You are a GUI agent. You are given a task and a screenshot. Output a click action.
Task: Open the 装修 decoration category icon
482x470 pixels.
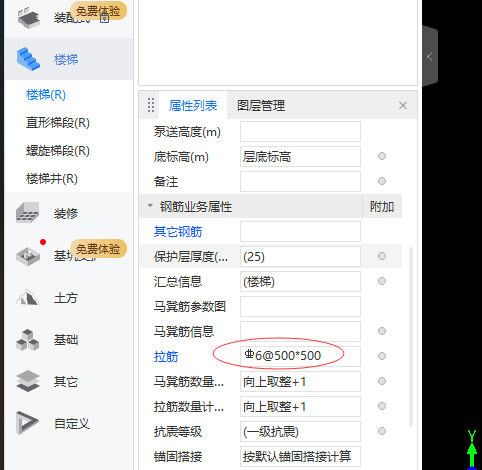(x=28, y=212)
